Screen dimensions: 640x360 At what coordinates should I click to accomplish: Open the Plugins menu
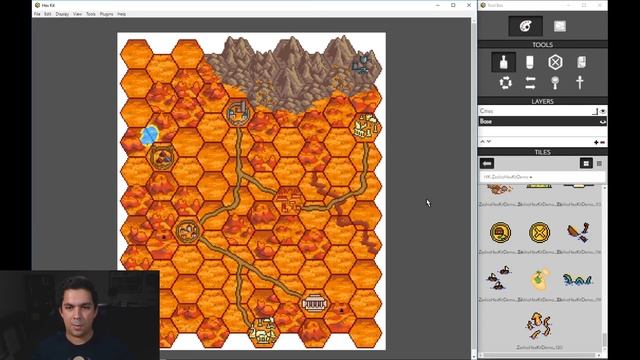tap(107, 14)
